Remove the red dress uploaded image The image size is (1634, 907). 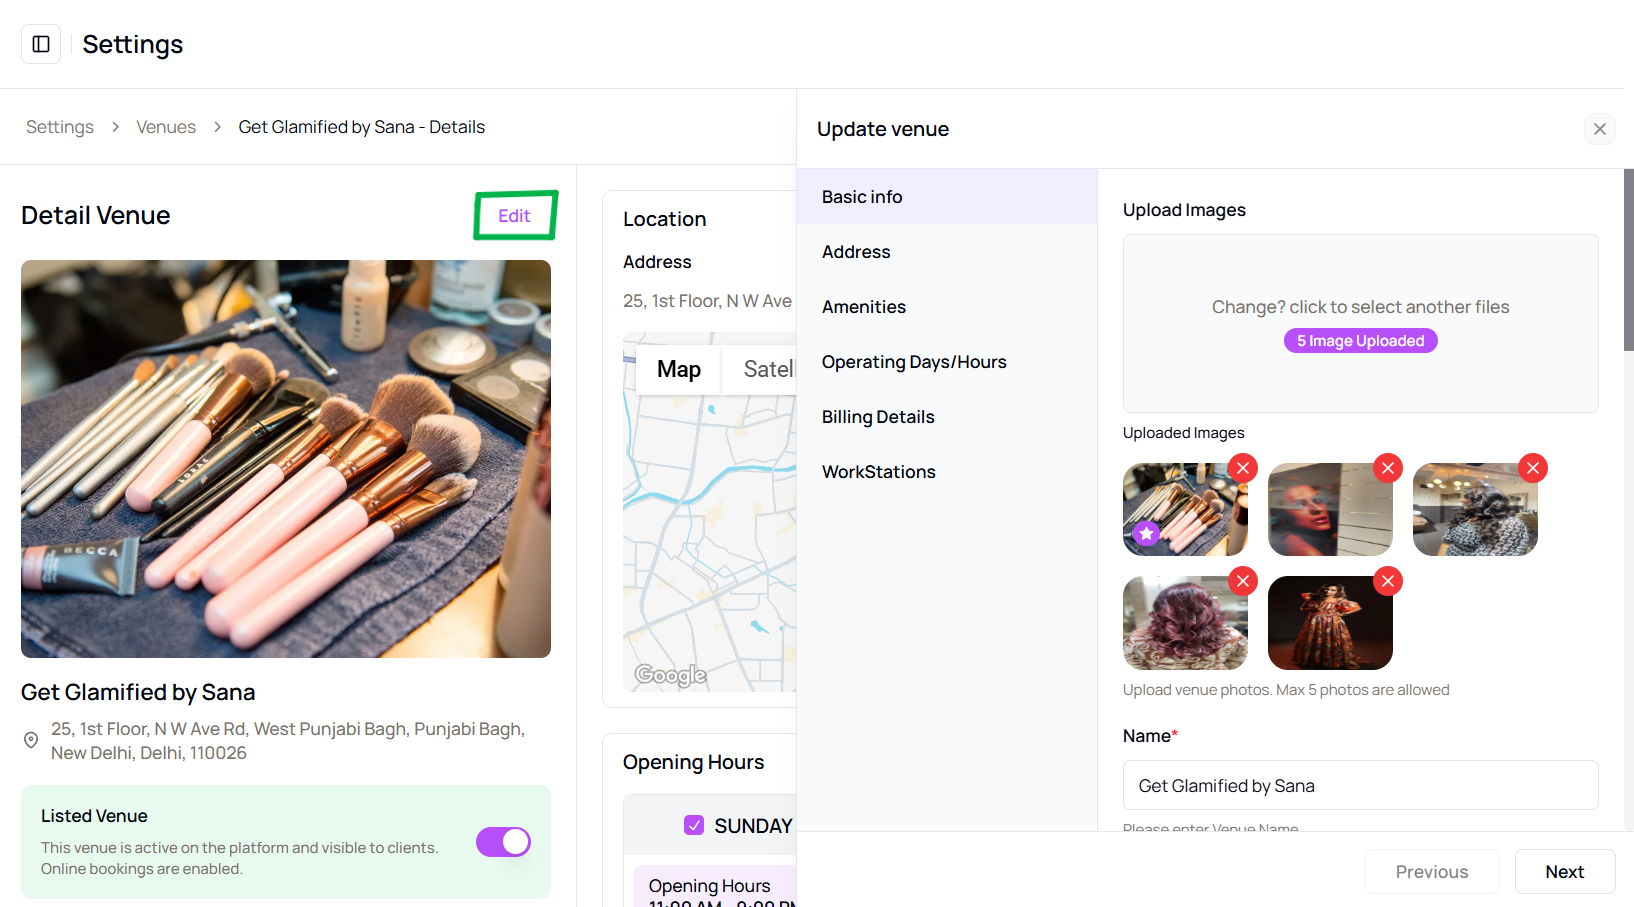coord(1388,581)
